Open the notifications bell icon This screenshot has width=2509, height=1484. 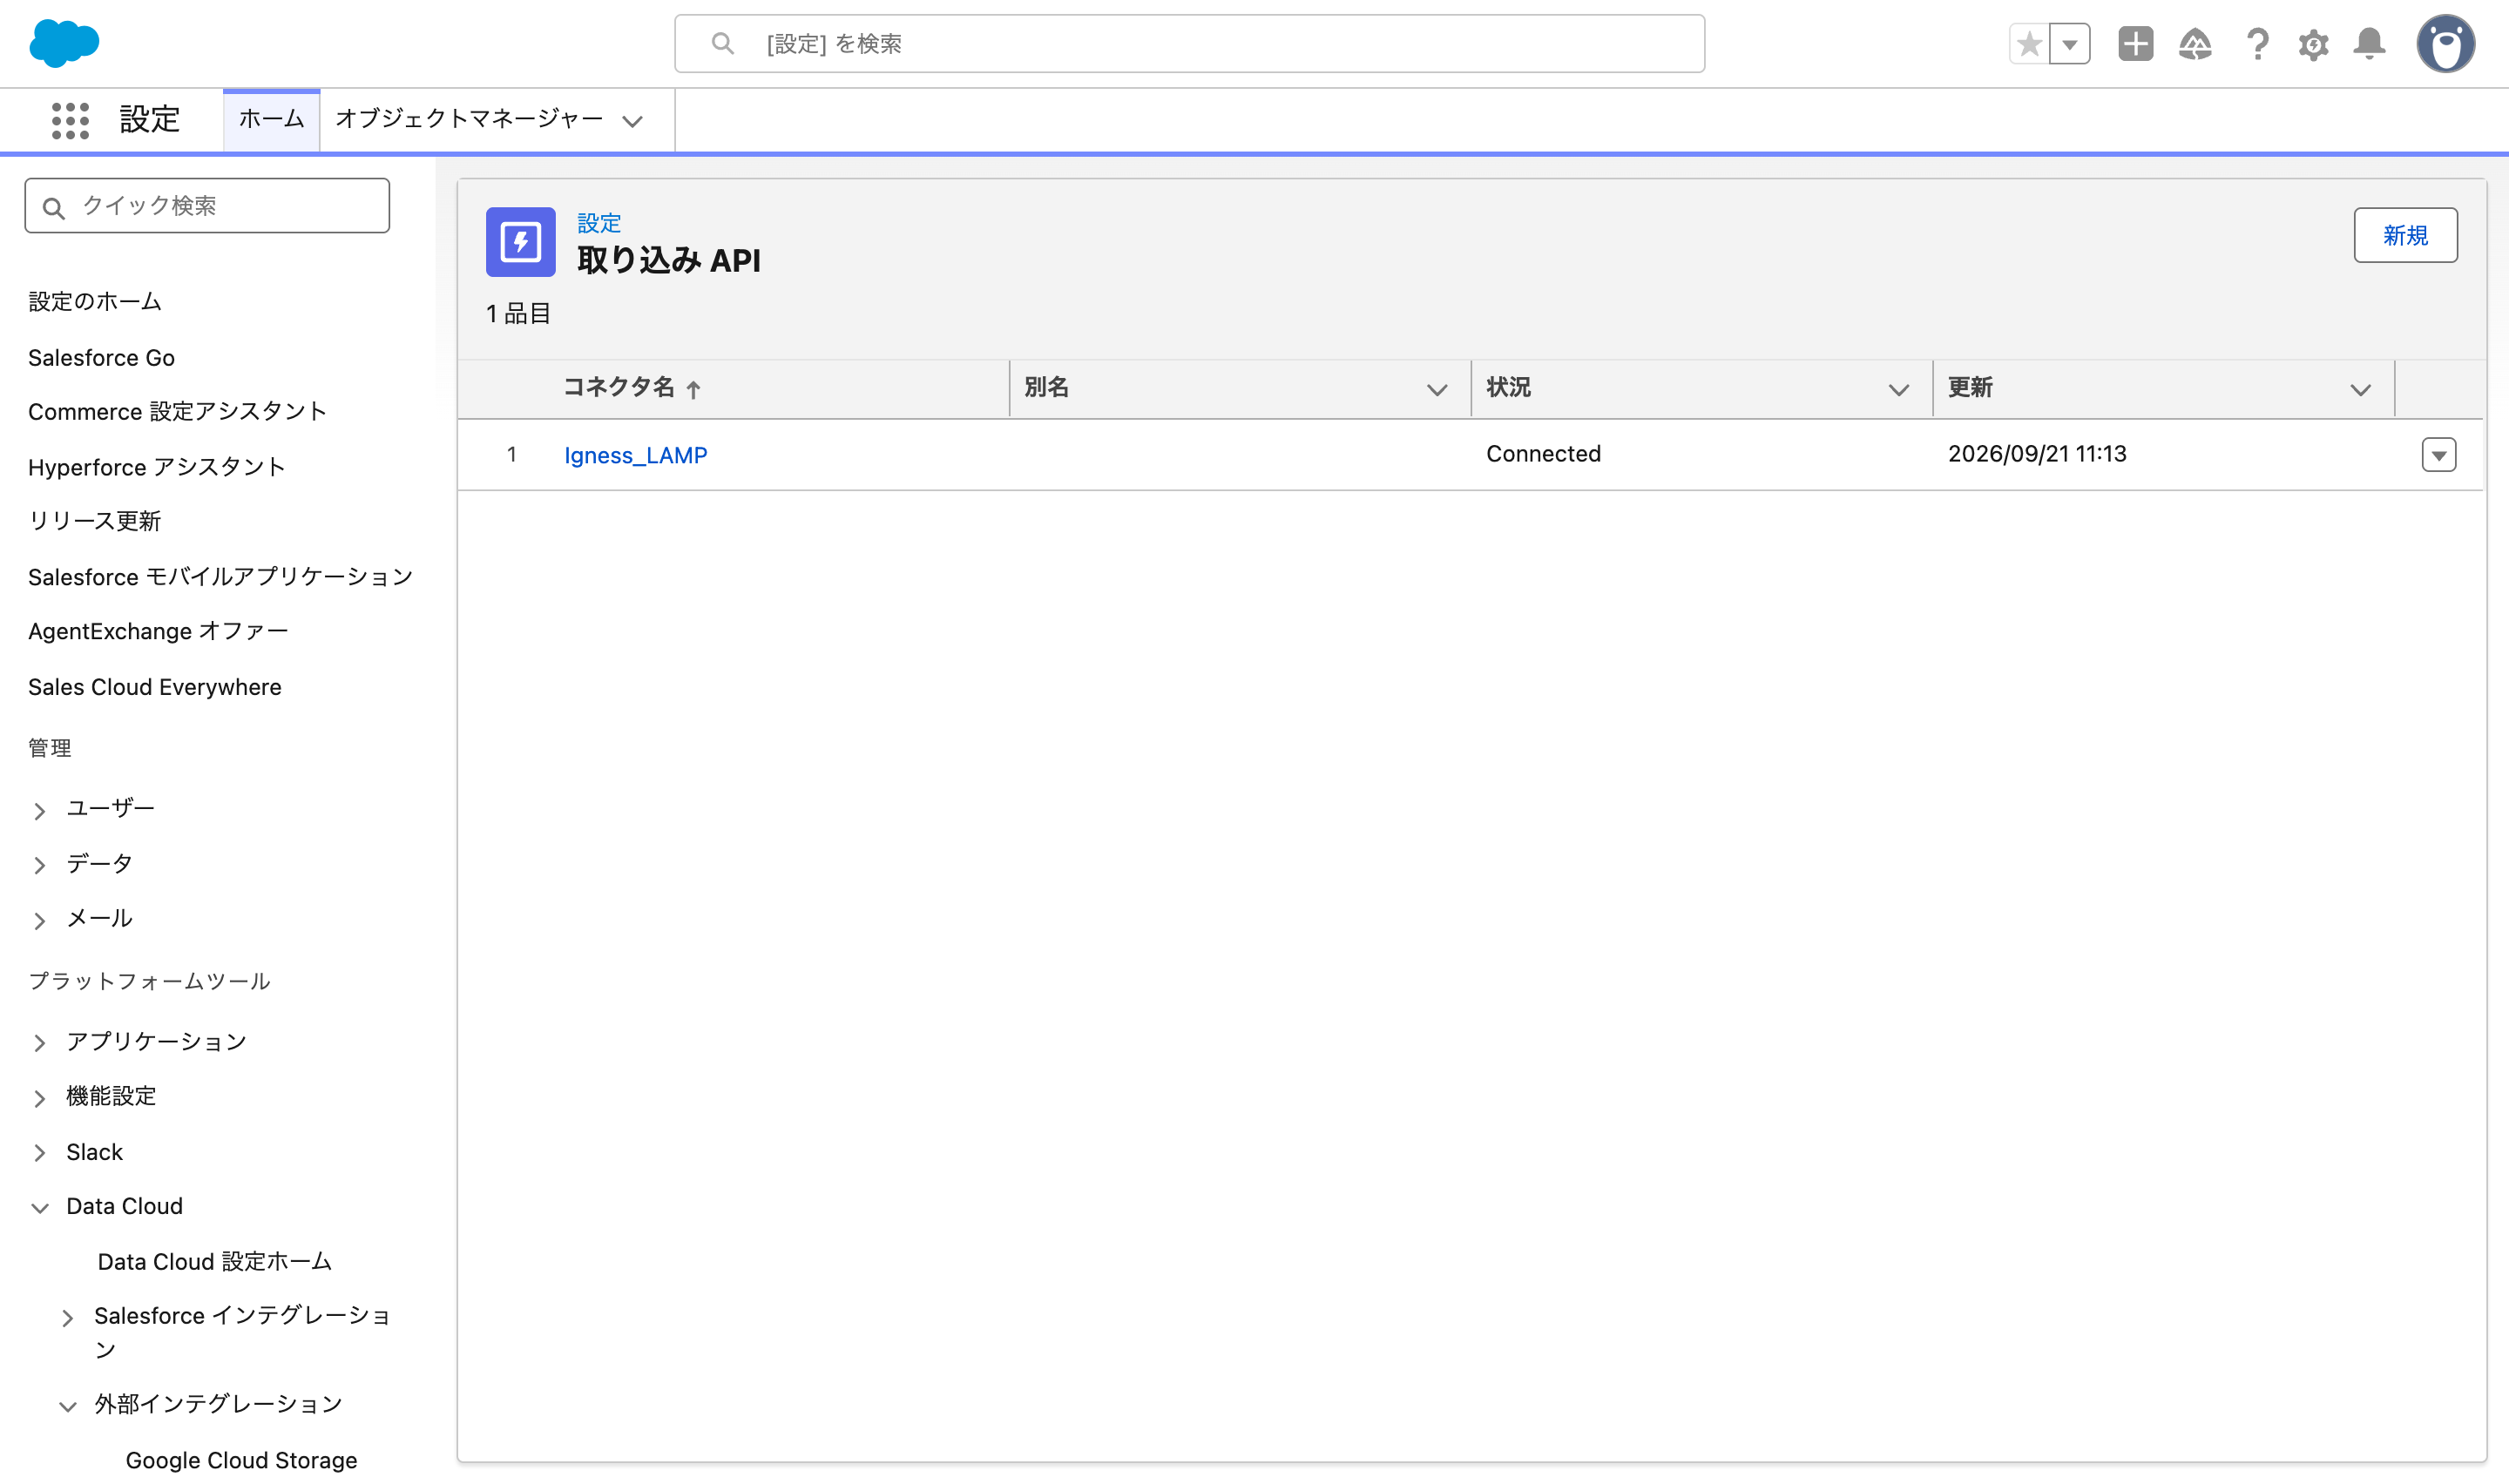click(2369, 44)
